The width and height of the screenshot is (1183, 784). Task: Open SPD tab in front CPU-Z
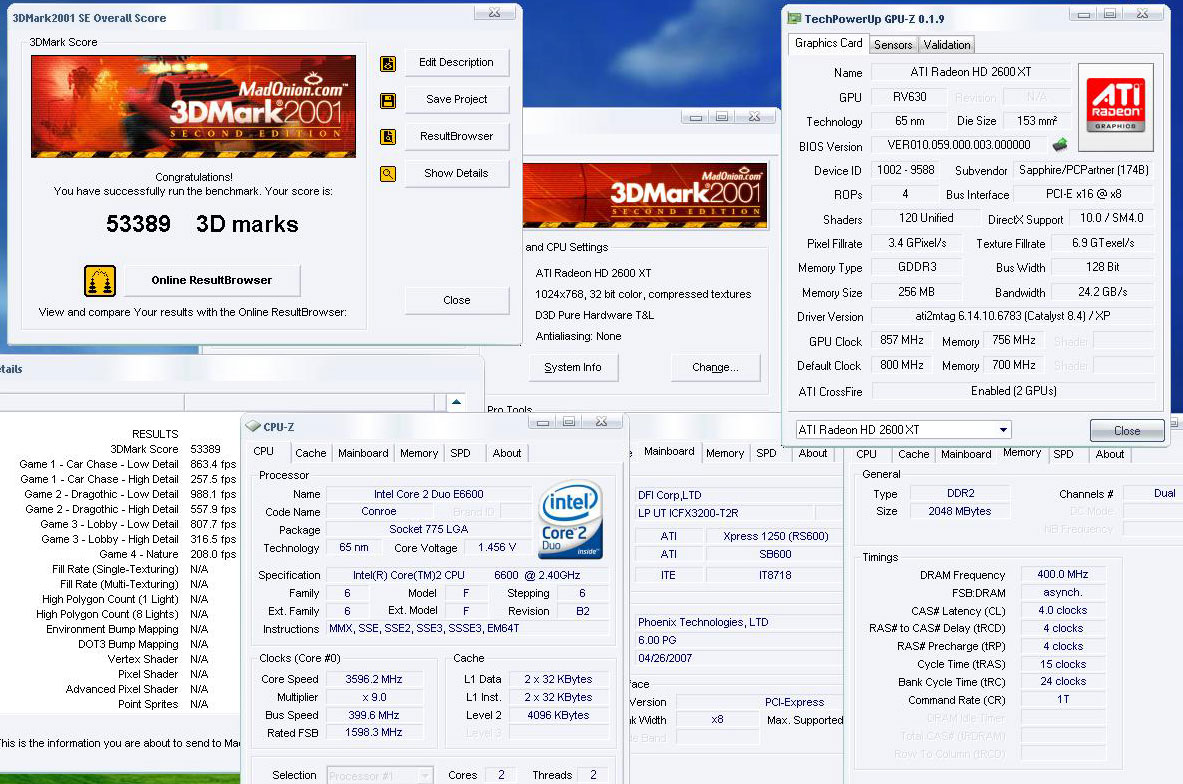coord(460,453)
